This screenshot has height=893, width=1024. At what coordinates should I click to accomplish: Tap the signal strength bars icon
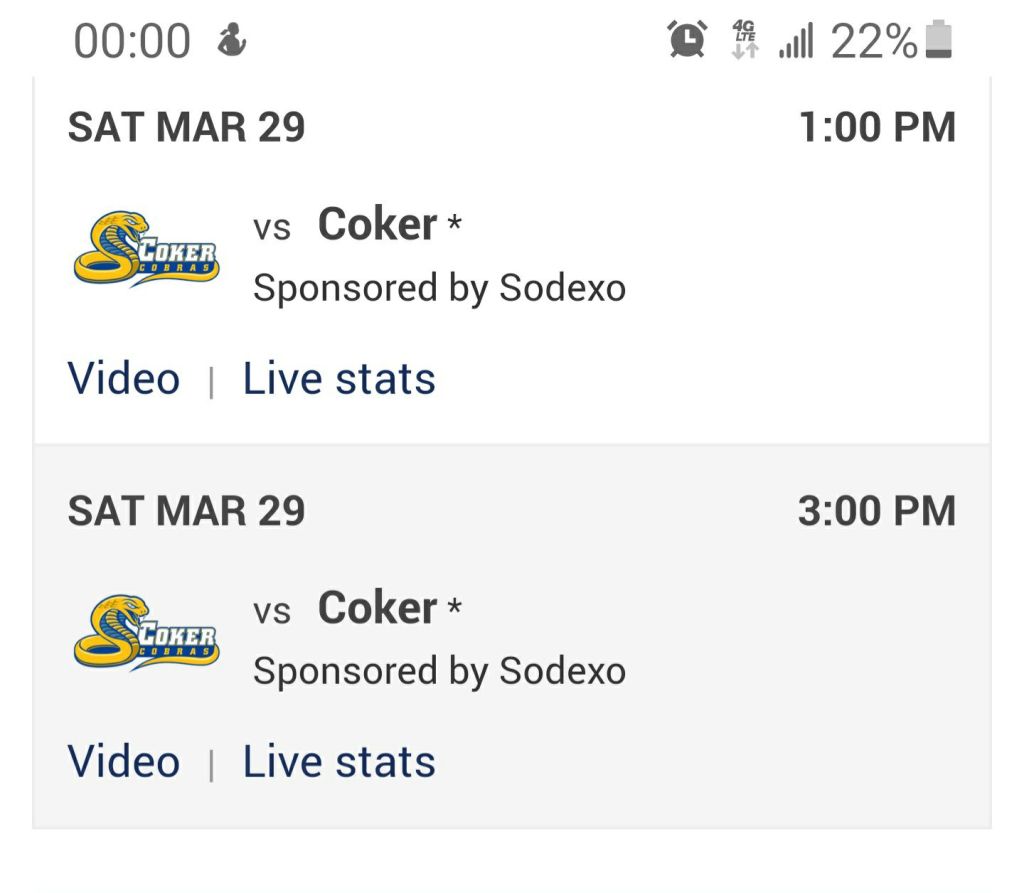pos(796,42)
